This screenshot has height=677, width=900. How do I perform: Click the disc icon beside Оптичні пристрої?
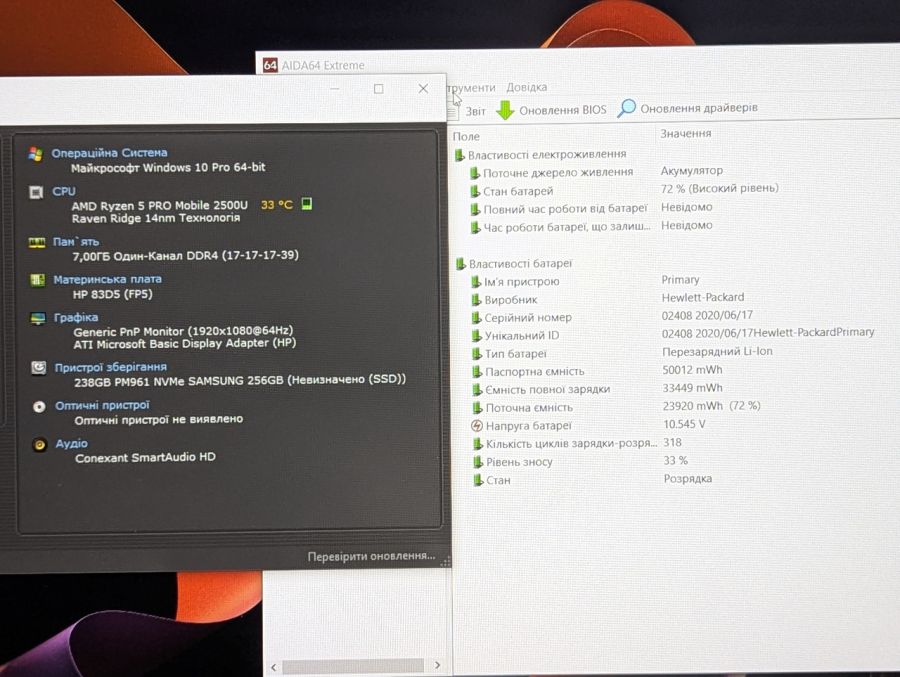(x=39, y=407)
